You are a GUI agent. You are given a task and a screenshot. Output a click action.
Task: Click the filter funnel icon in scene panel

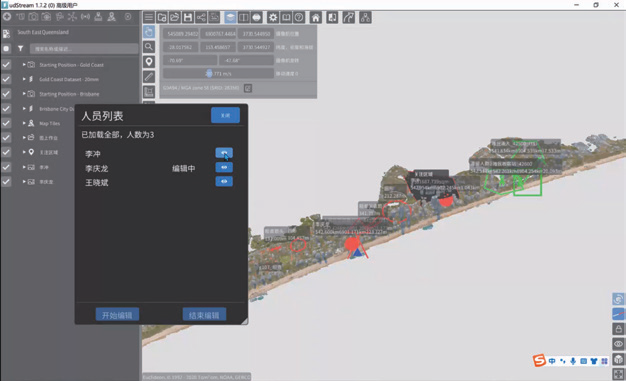[x=20, y=49]
